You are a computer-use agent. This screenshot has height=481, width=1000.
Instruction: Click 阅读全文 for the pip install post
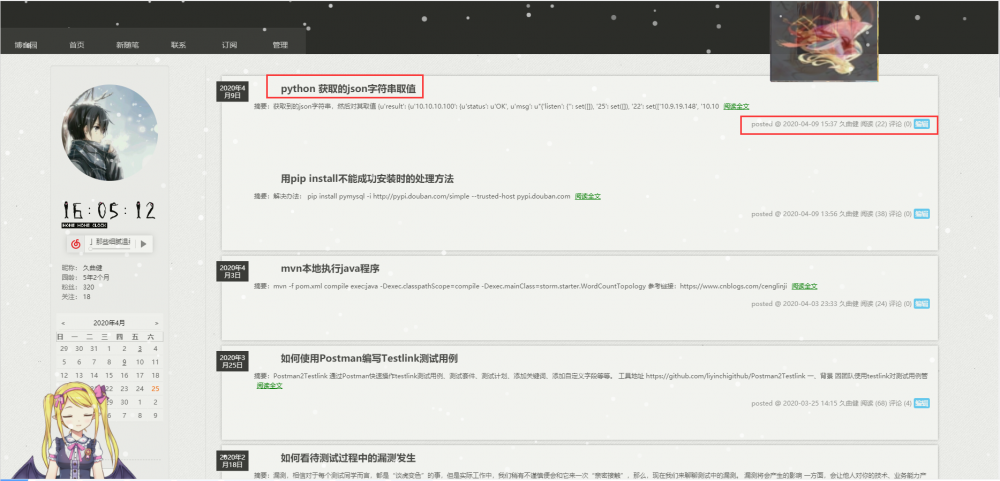click(x=588, y=196)
